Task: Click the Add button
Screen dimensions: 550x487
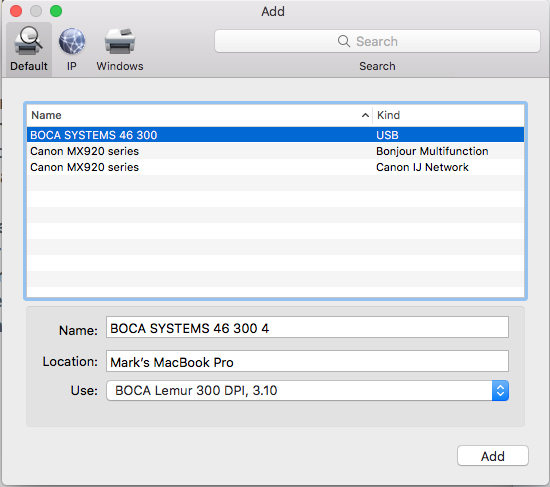Action: 493,456
